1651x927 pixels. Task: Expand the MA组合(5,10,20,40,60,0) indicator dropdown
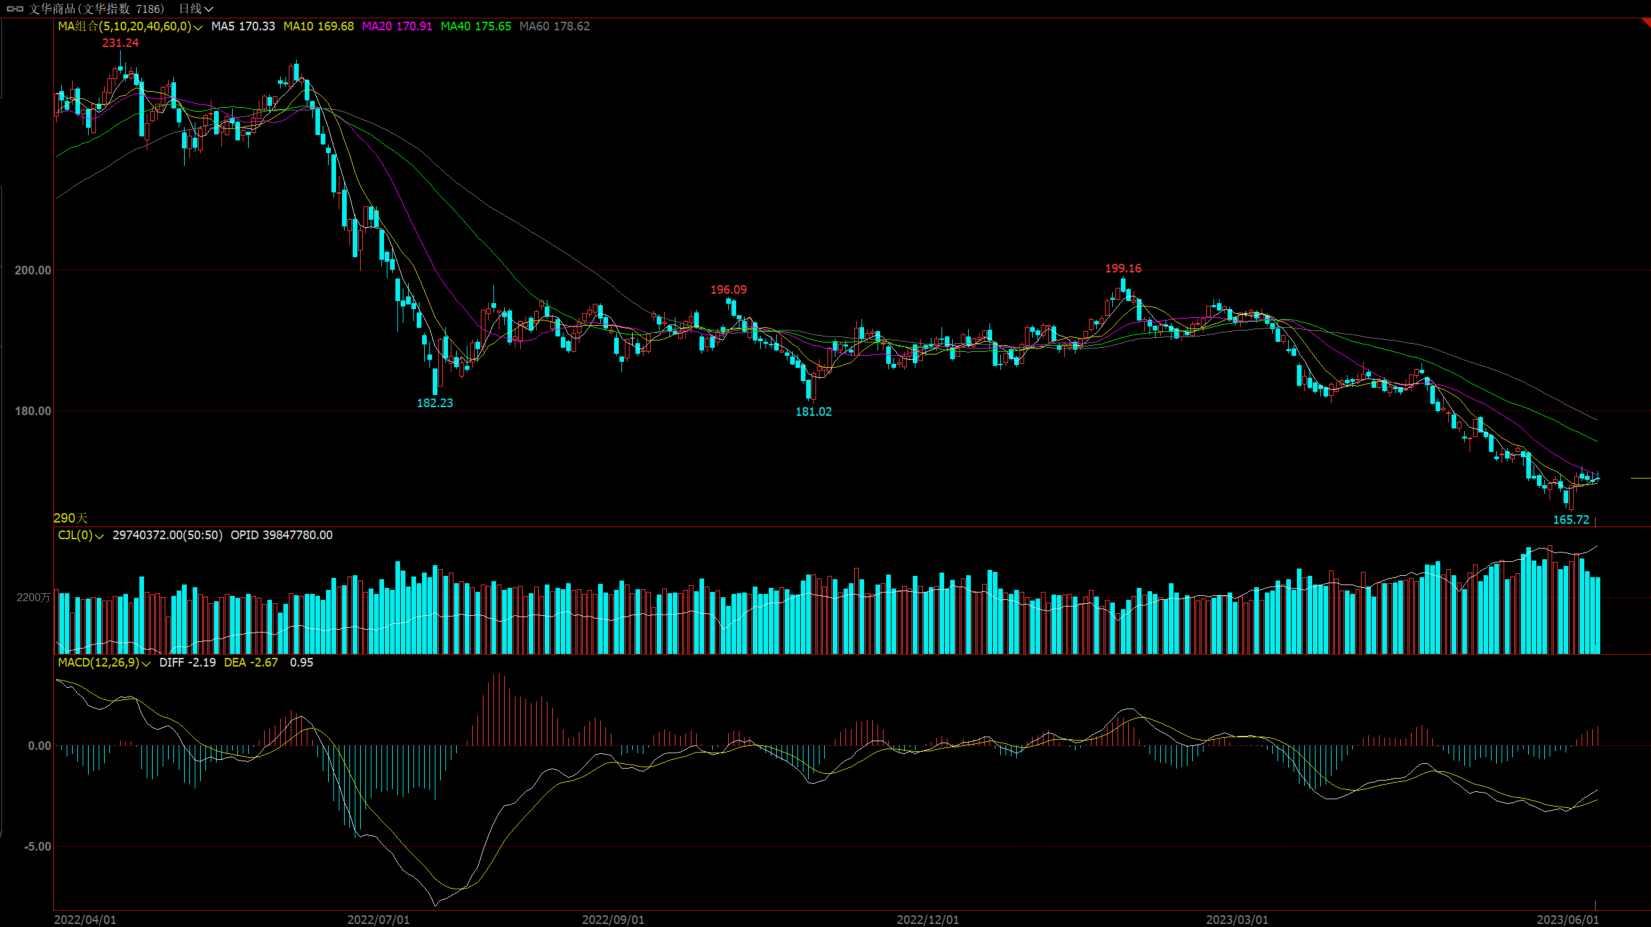click(x=198, y=27)
